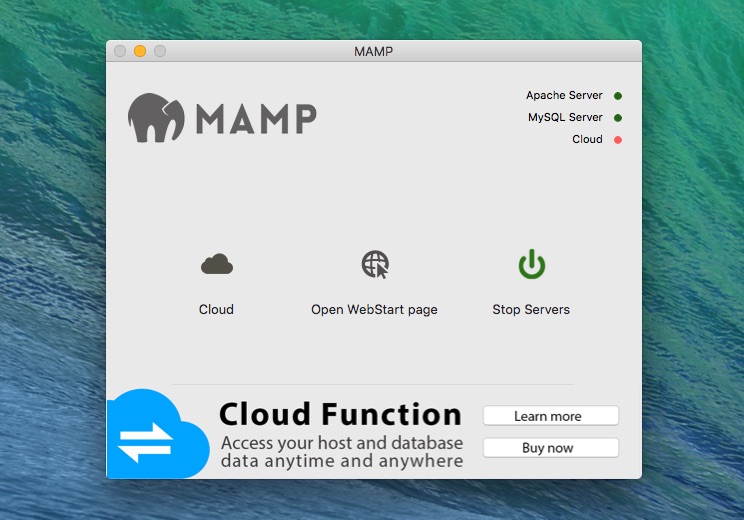Click the green Stop Servers power icon
The image size is (744, 520).
(x=531, y=264)
